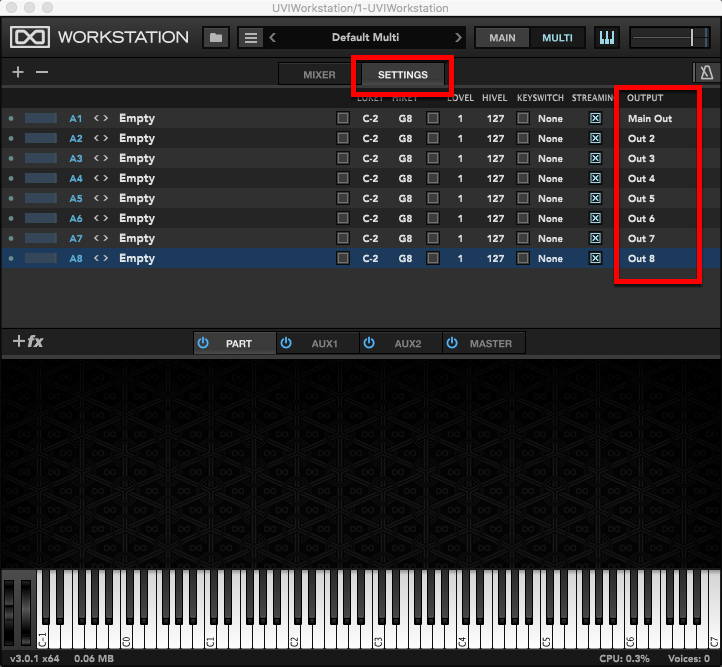Click previous/next preset arrows for part A1
The height and width of the screenshot is (667, 722).
point(101,118)
